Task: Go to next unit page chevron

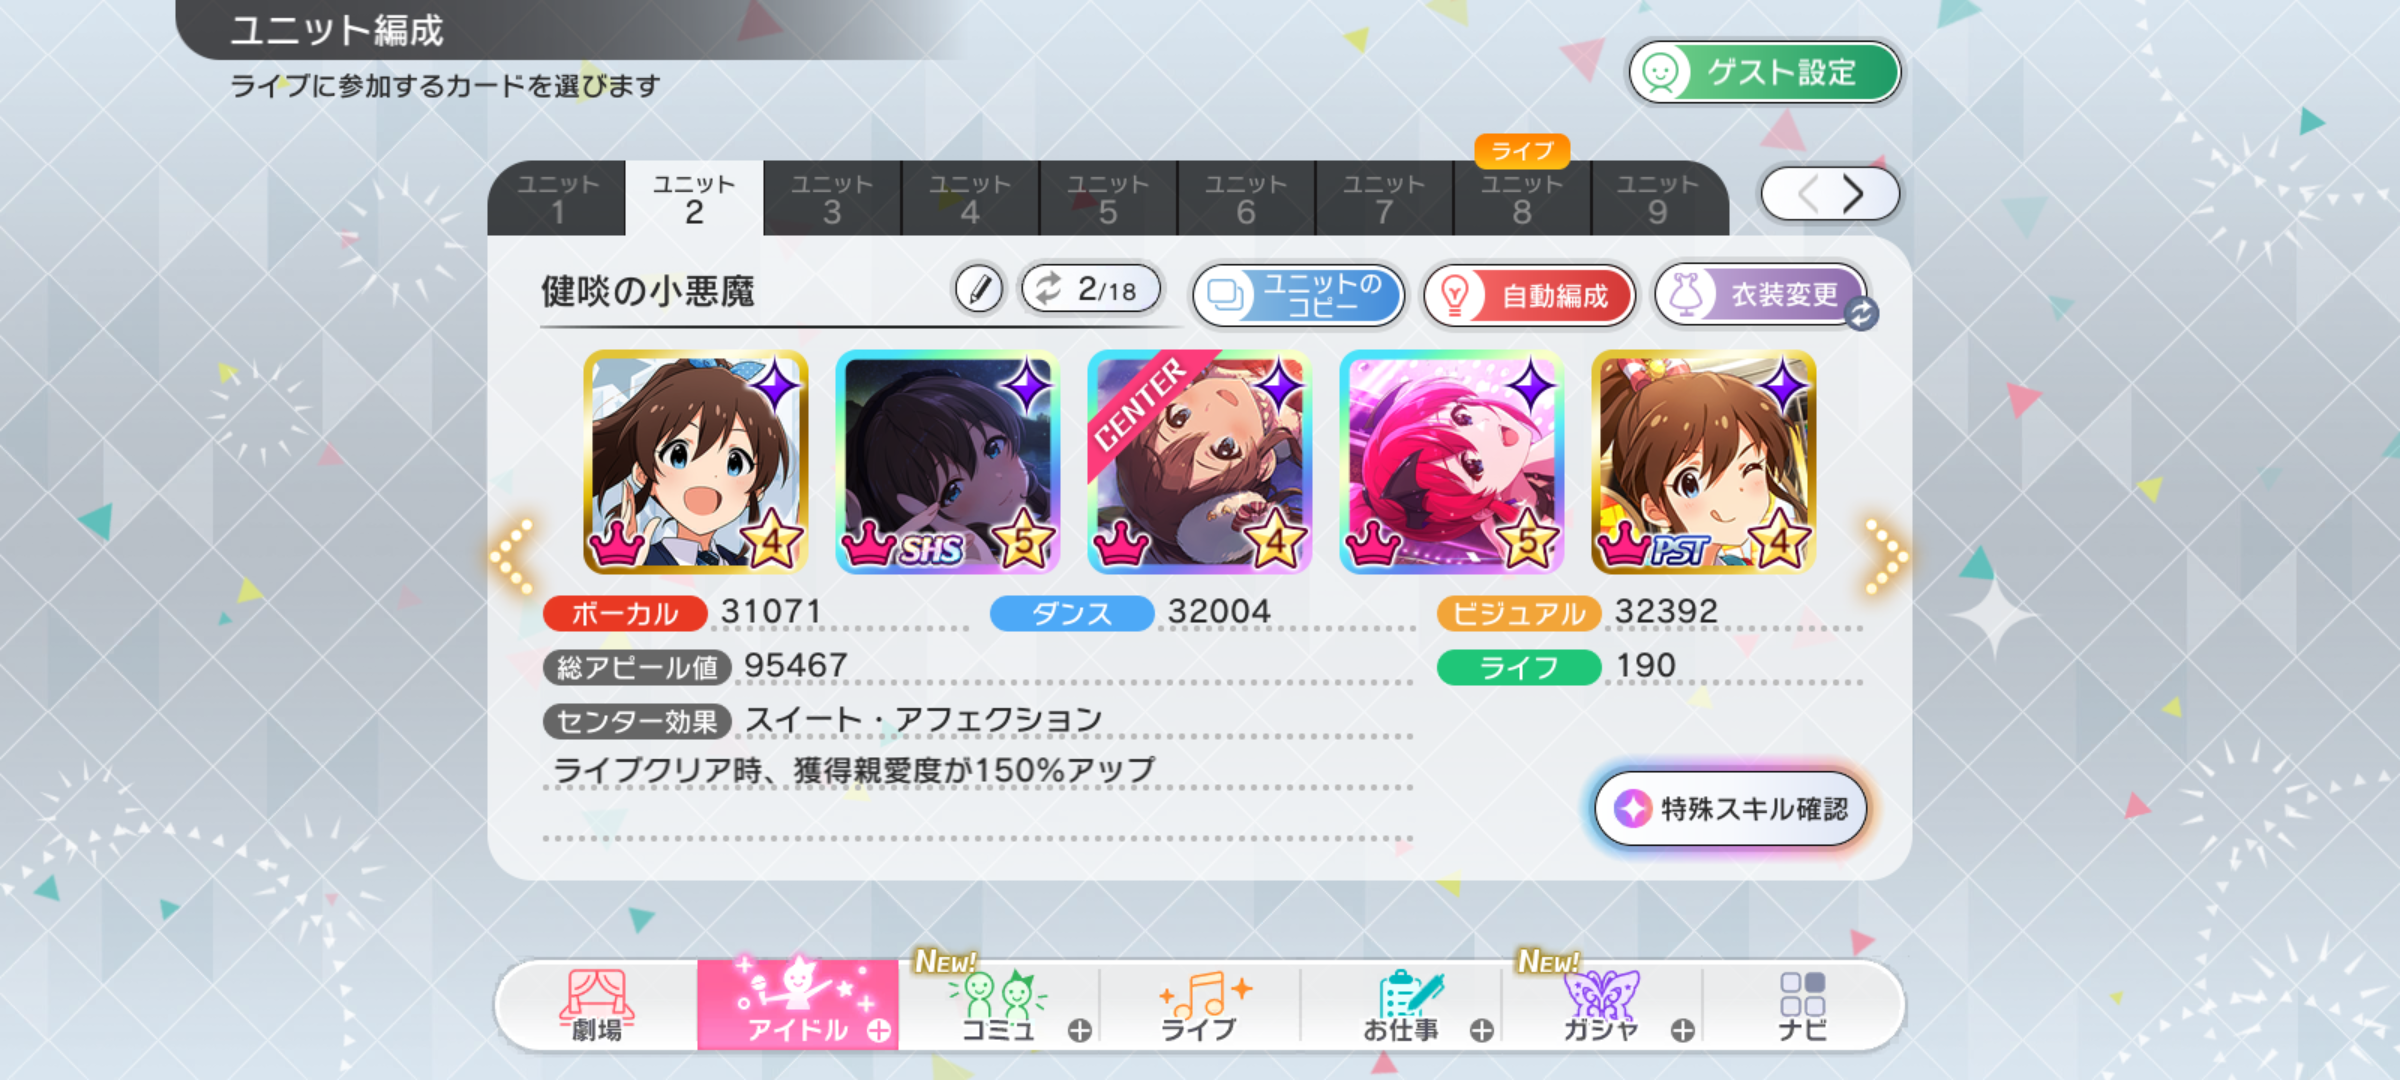Action: [x=1854, y=194]
